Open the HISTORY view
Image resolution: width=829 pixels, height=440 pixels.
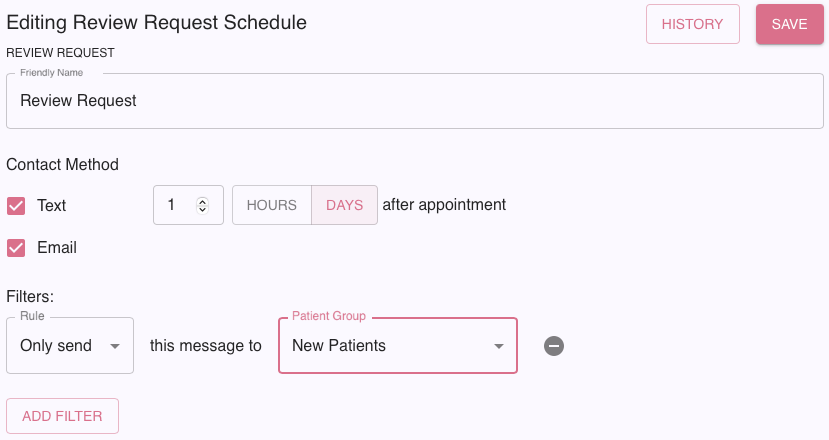(x=692, y=24)
